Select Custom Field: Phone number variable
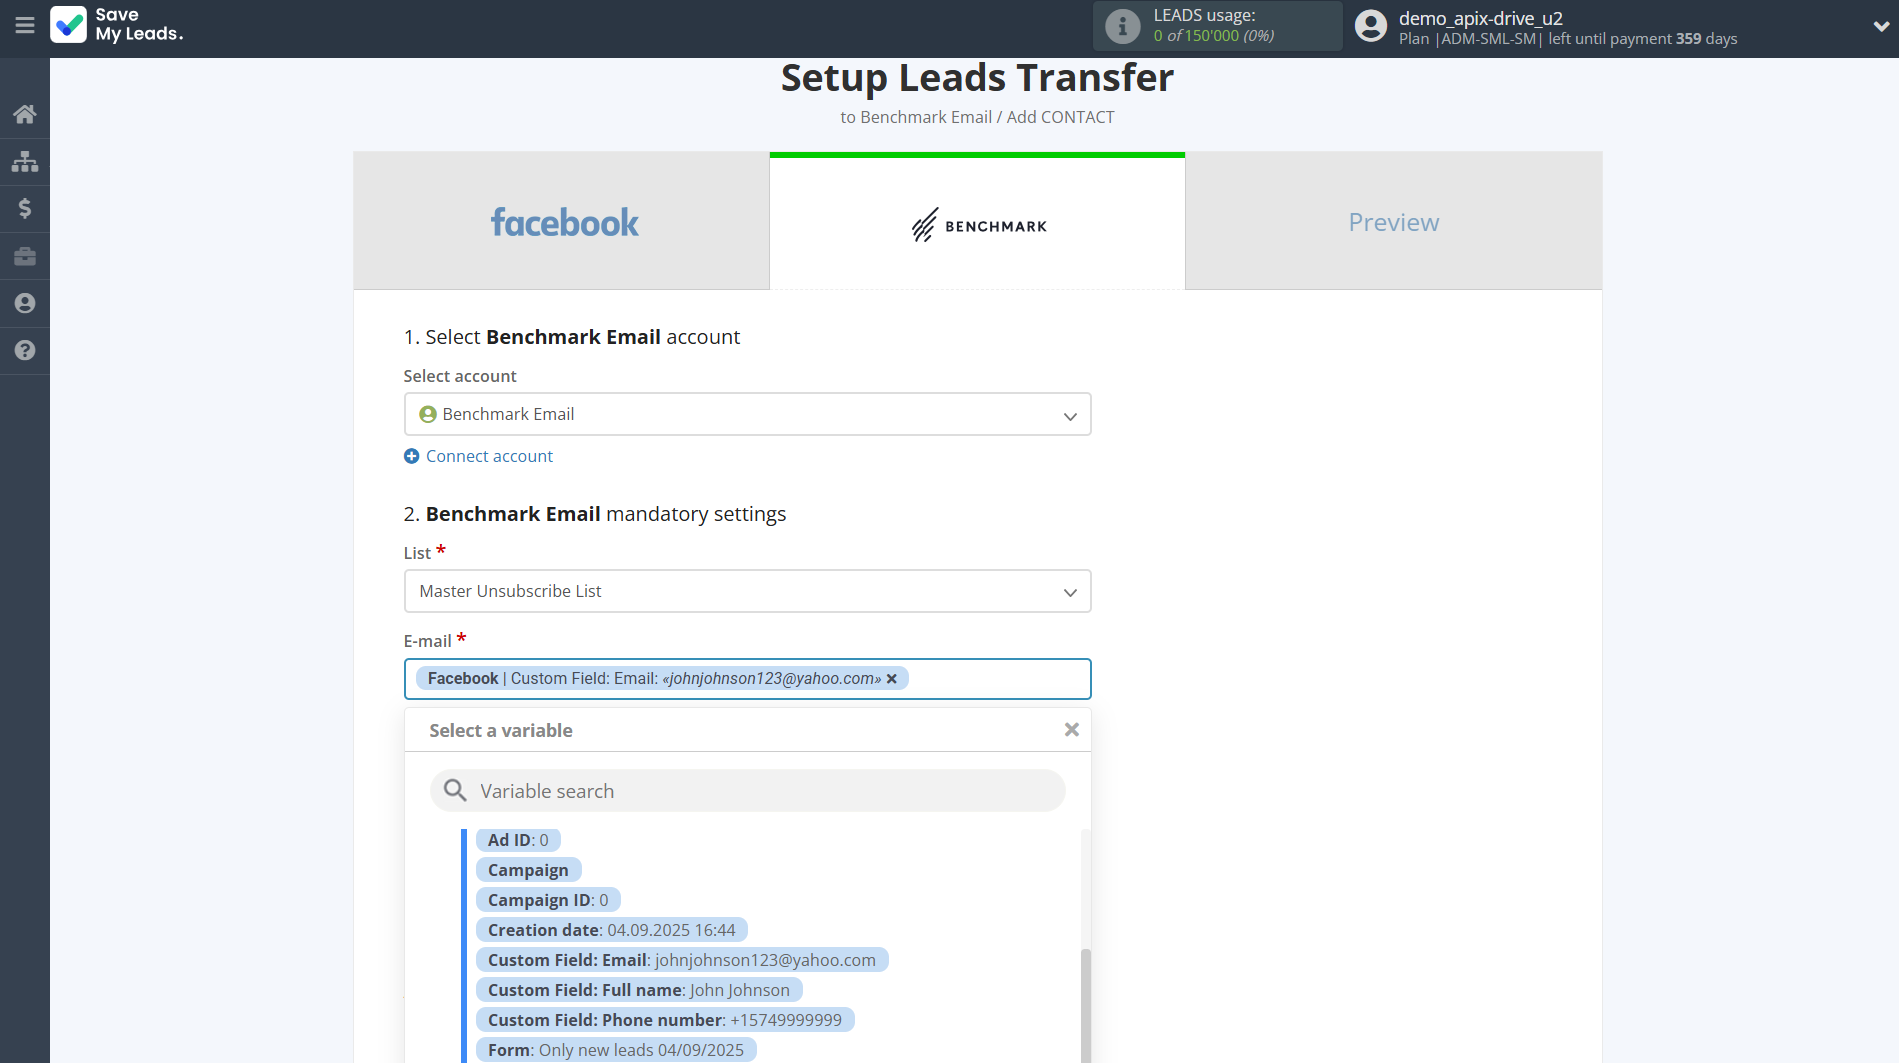1899x1063 pixels. (664, 1020)
